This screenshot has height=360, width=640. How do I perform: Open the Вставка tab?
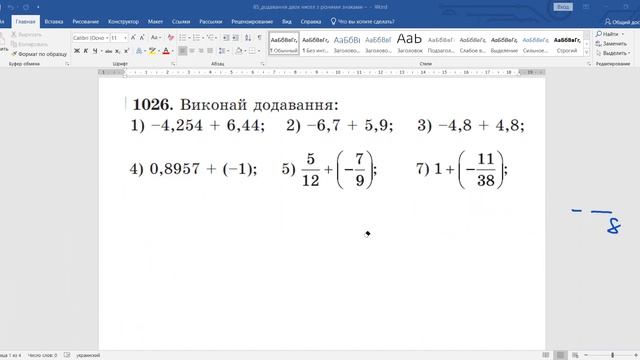tap(54, 22)
